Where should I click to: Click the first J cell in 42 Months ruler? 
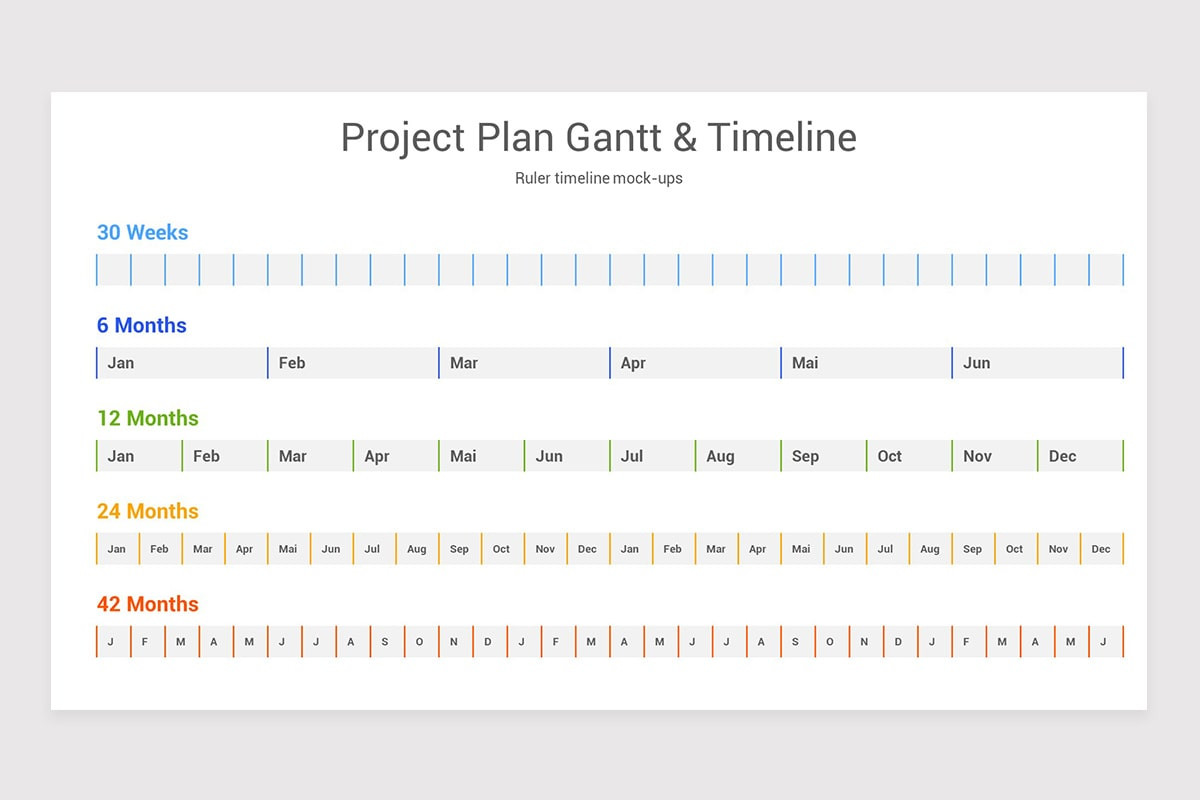114,642
